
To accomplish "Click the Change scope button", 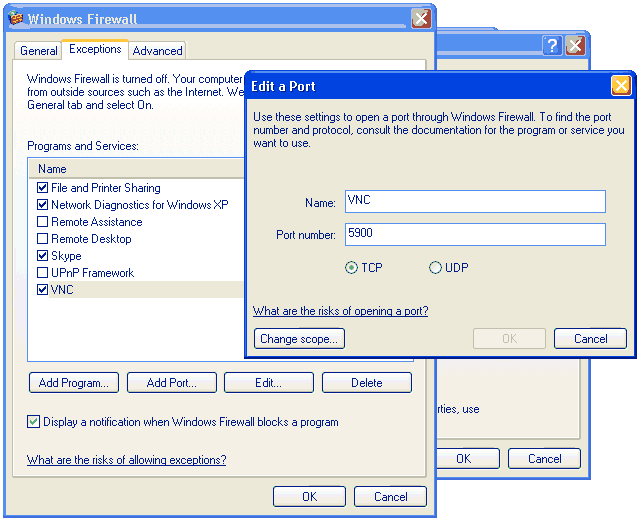I will pyautogui.click(x=299, y=339).
